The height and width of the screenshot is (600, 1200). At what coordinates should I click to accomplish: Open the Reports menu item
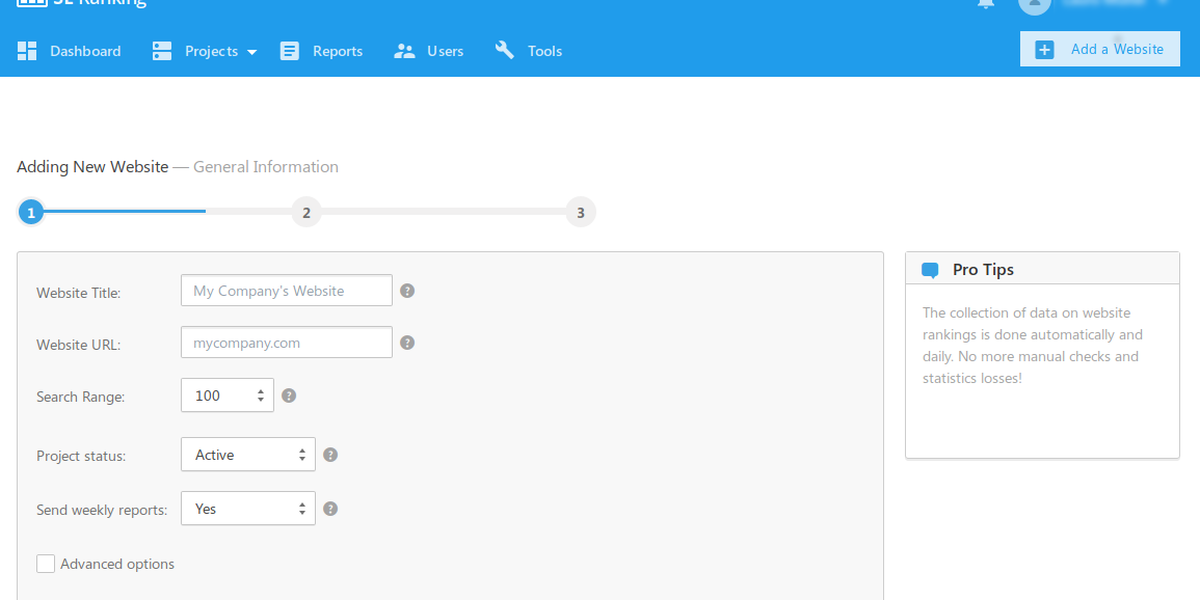pyautogui.click(x=321, y=51)
